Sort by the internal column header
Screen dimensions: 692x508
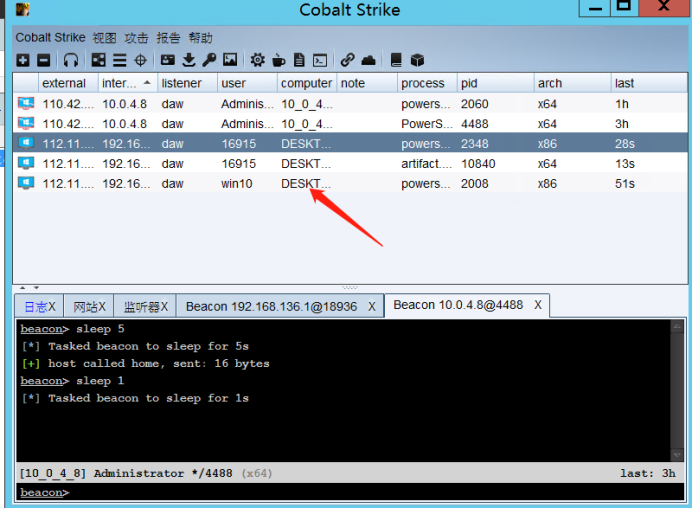(x=128, y=83)
